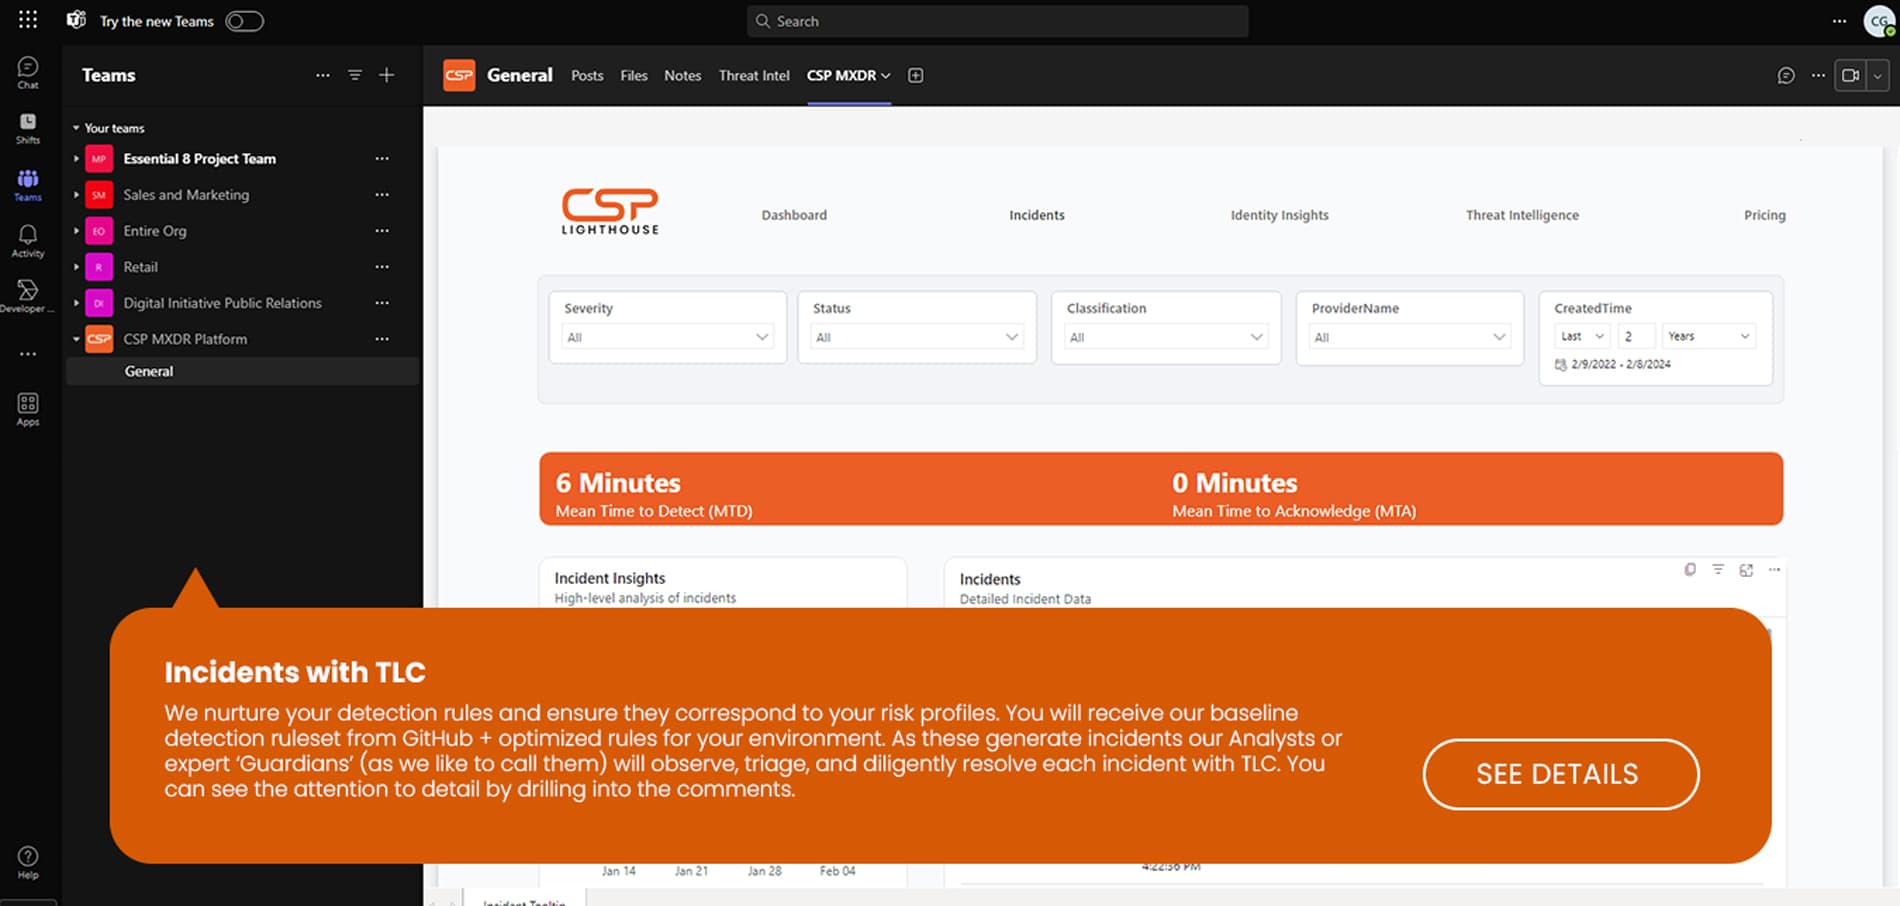Screen dimensions: 1900x906
Task: Open Developer portal in the left rail
Action: [28, 296]
